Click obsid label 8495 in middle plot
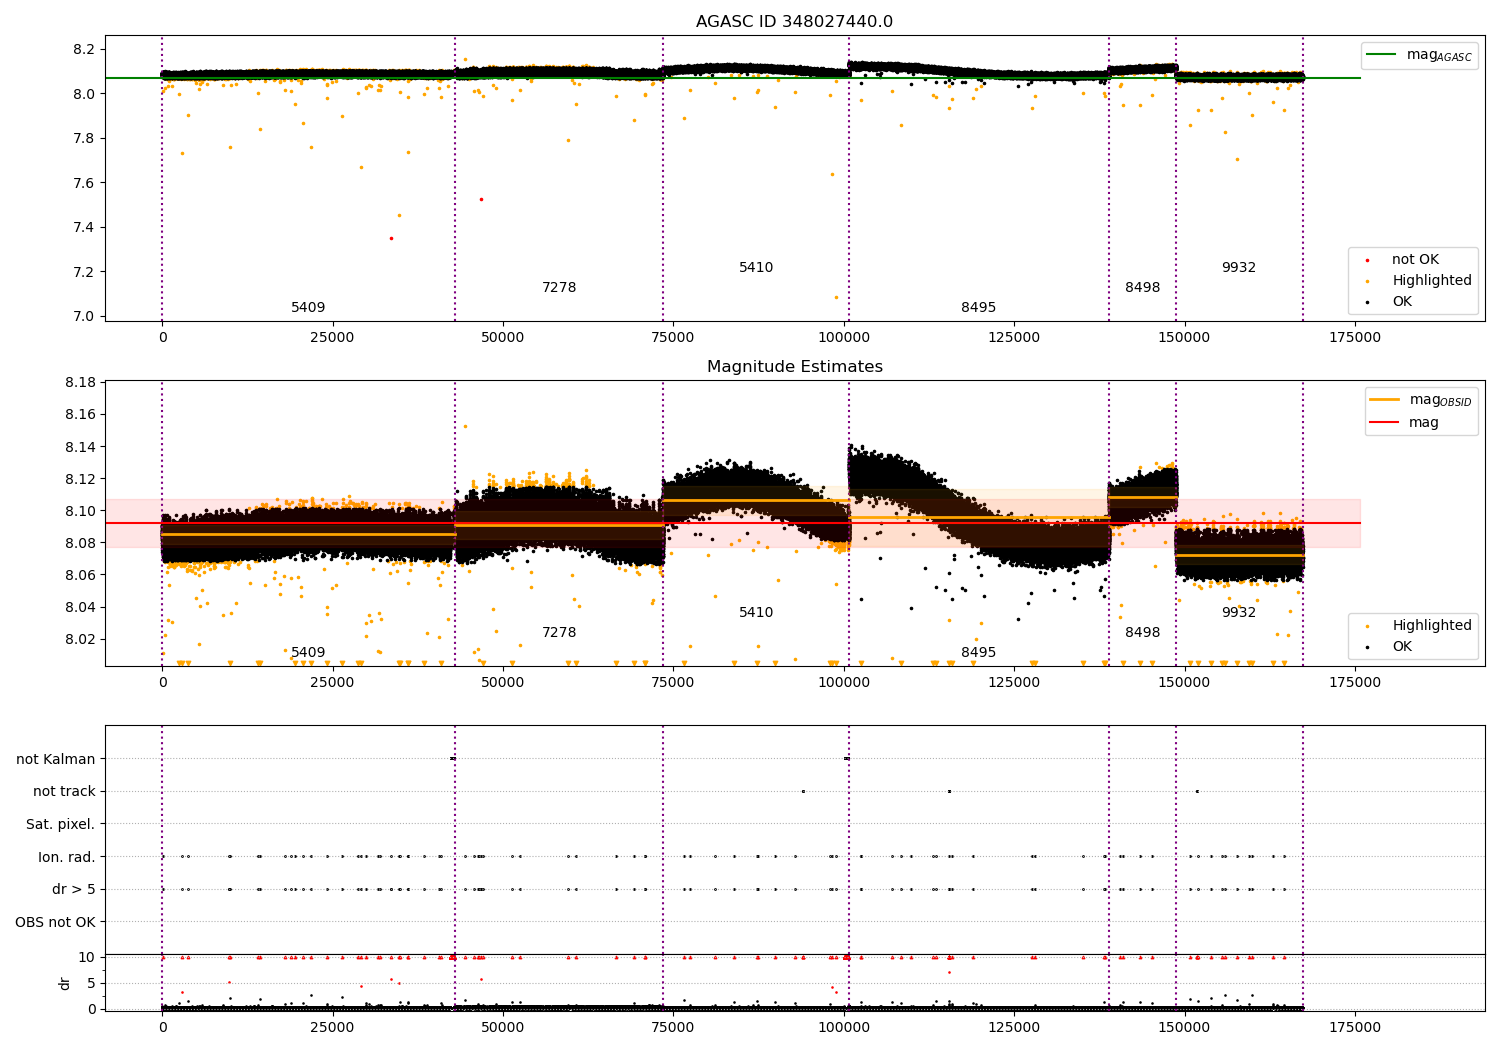 tap(978, 653)
